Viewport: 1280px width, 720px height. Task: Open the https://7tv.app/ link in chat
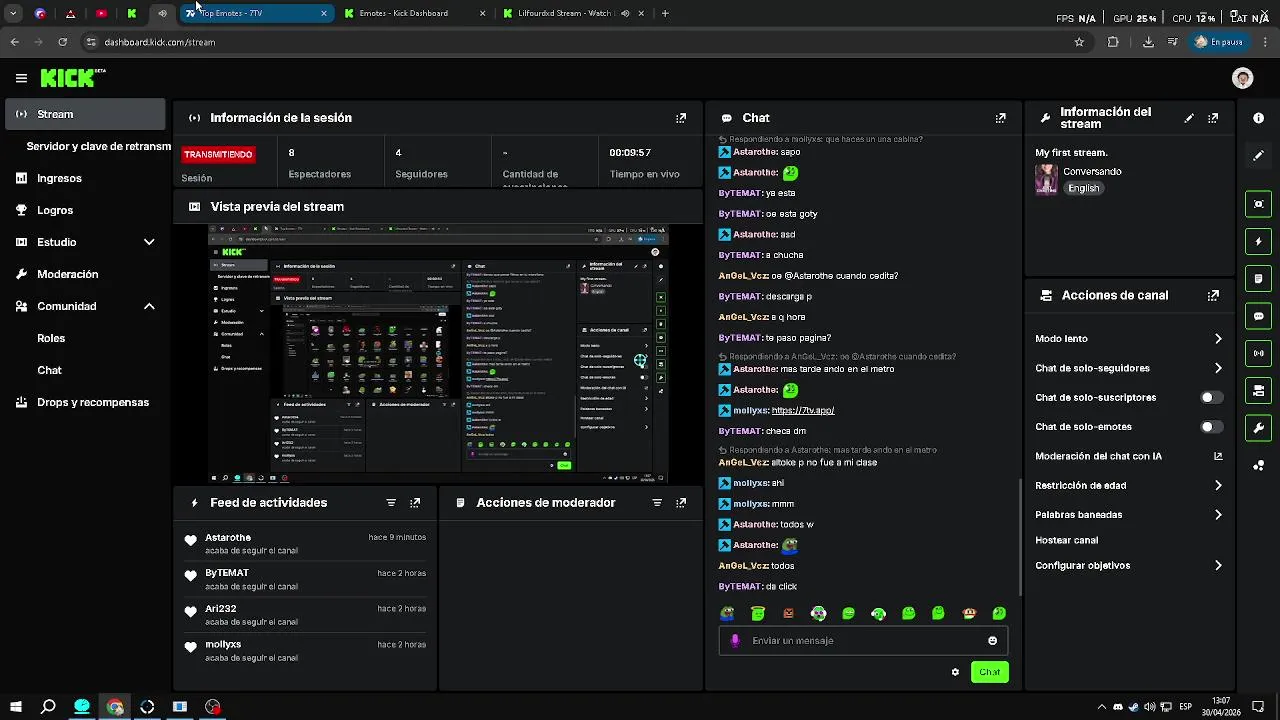click(x=802, y=411)
